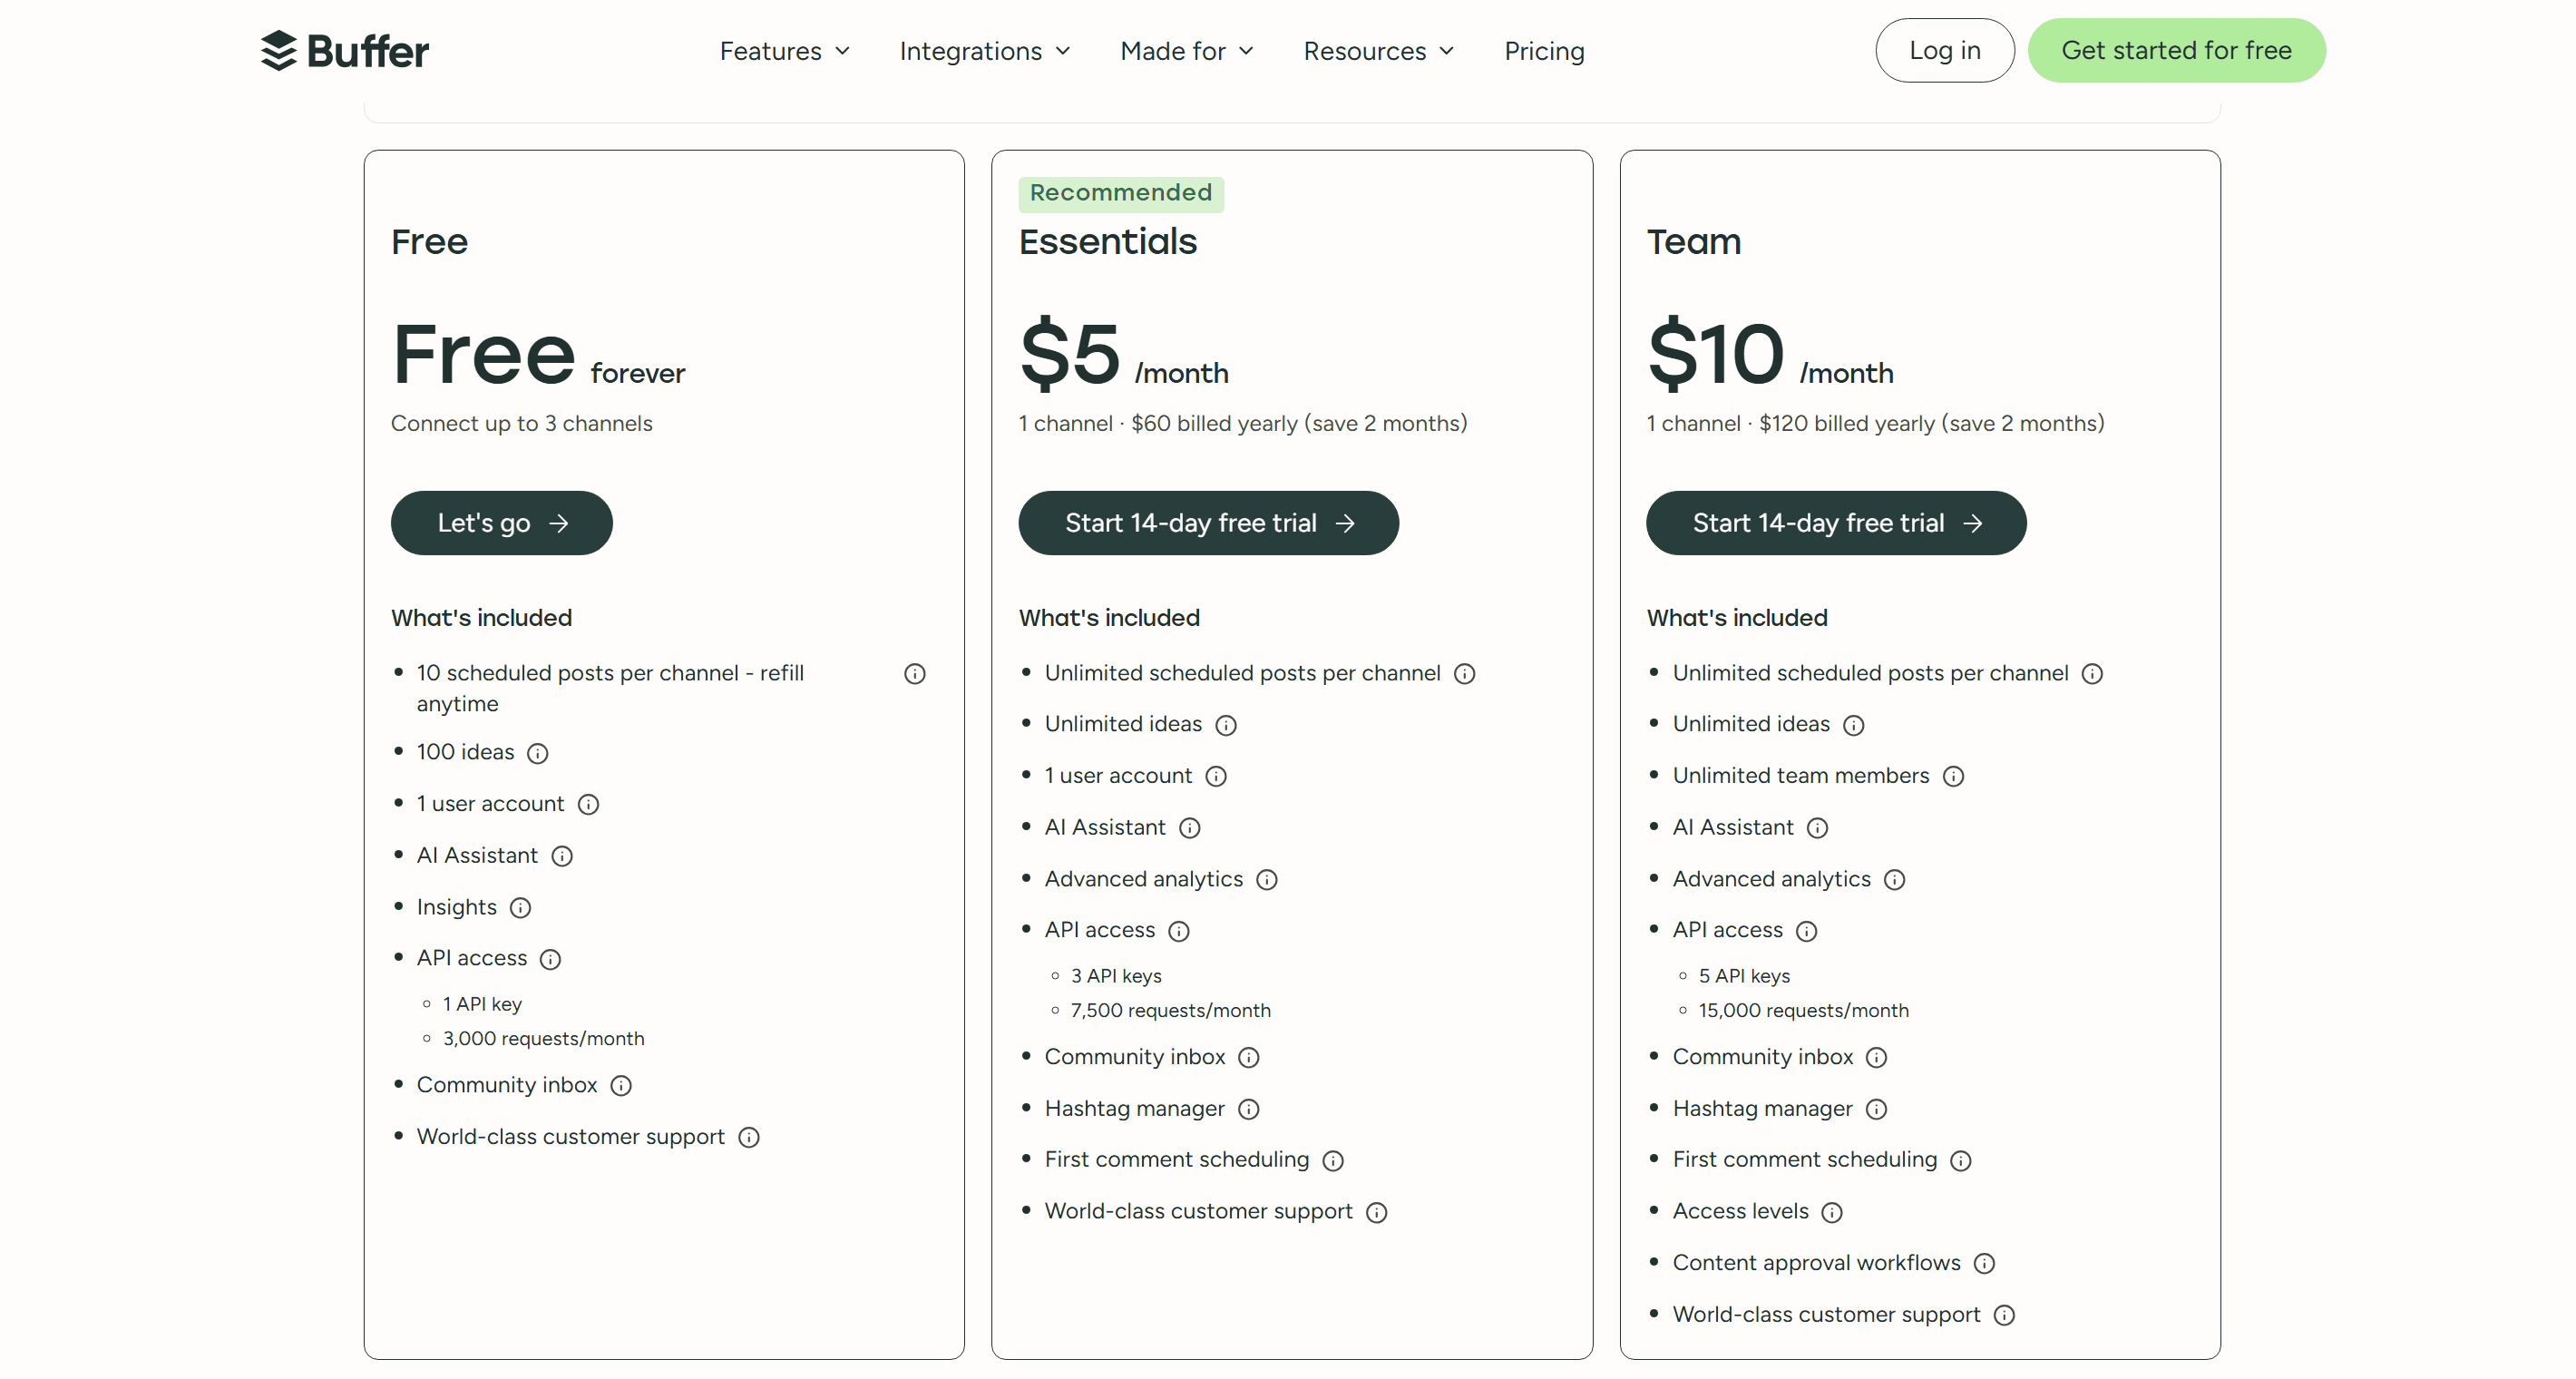This screenshot has height=1379, width=2576.
Task: Show info for 100 ideas
Action: [x=538, y=753]
